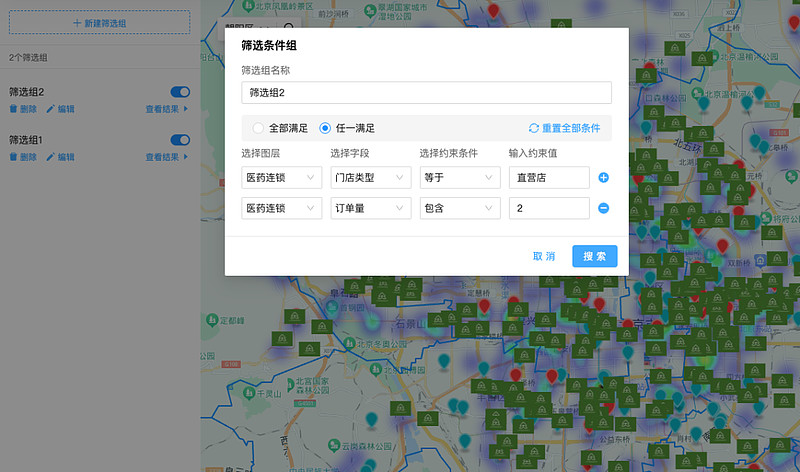Delete 筛选组1 via 删除 link
Screen dimensions: 800x472
point(23,157)
